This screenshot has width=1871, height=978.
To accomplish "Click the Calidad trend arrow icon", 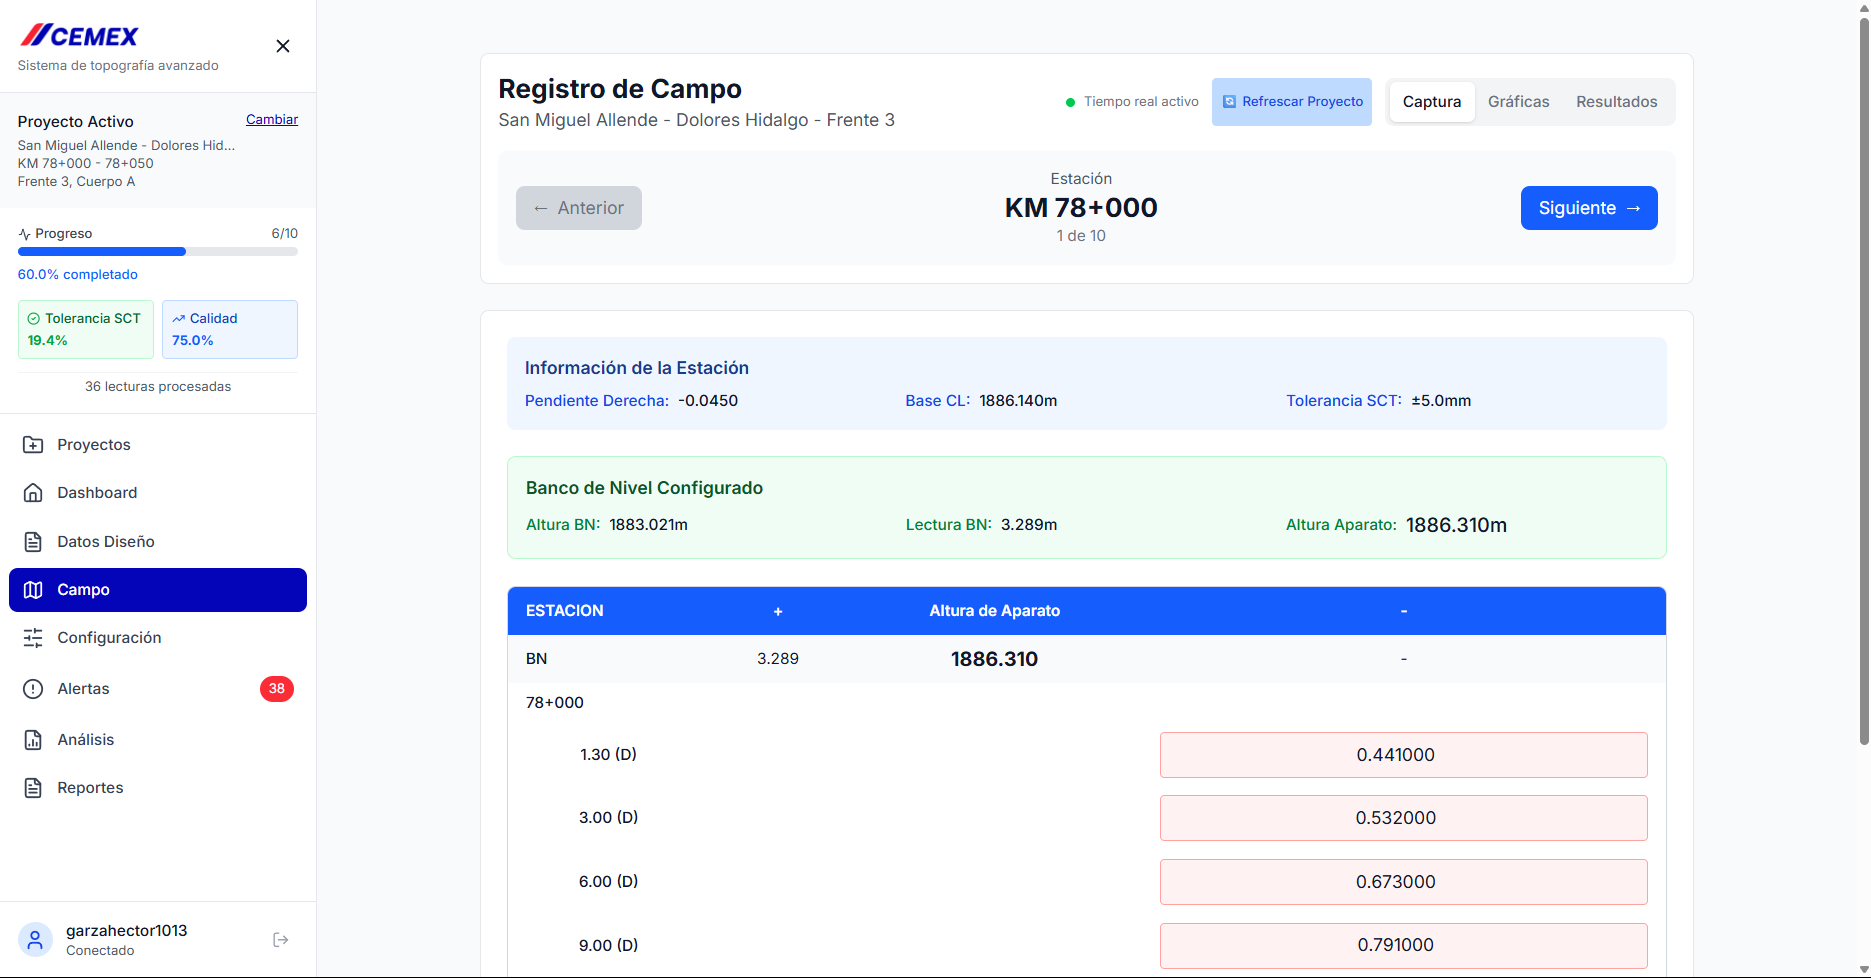I will (179, 319).
